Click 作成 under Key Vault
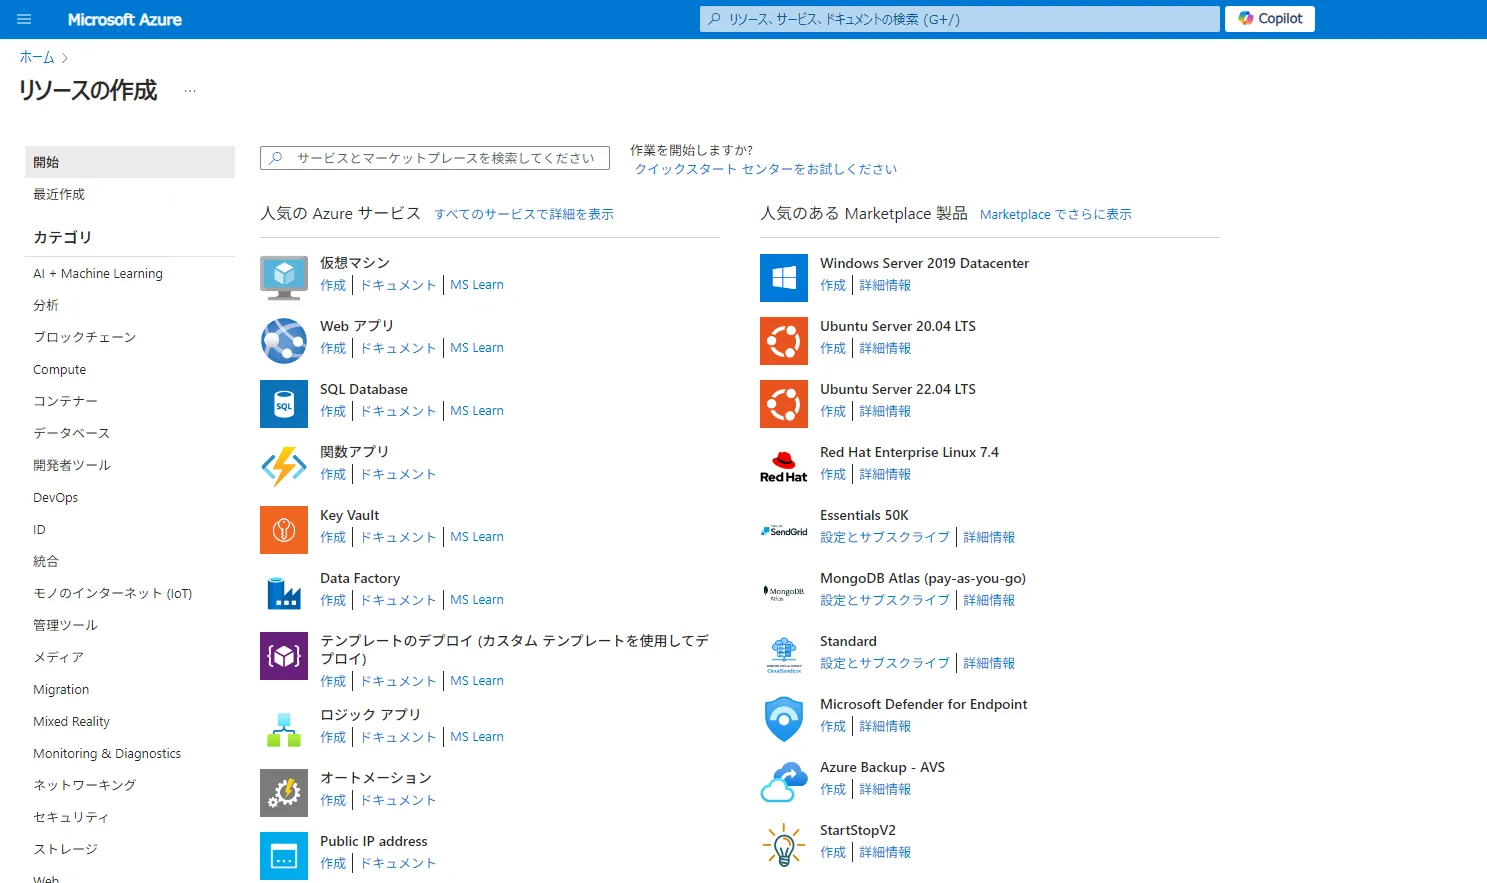1487x883 pixels. pos(333,537)
